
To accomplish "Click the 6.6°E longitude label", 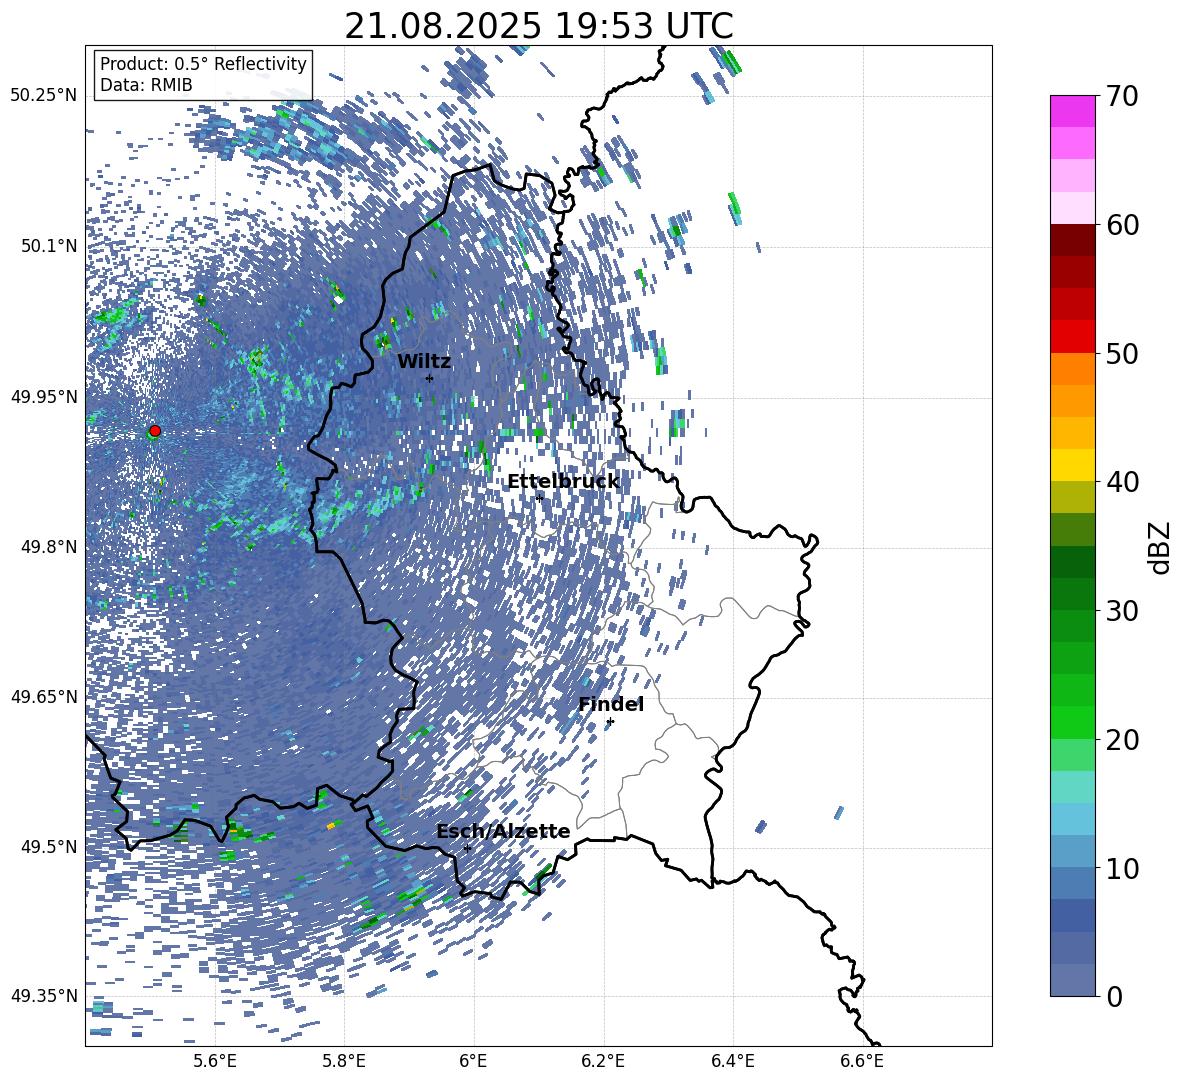I will point(862,1061).
